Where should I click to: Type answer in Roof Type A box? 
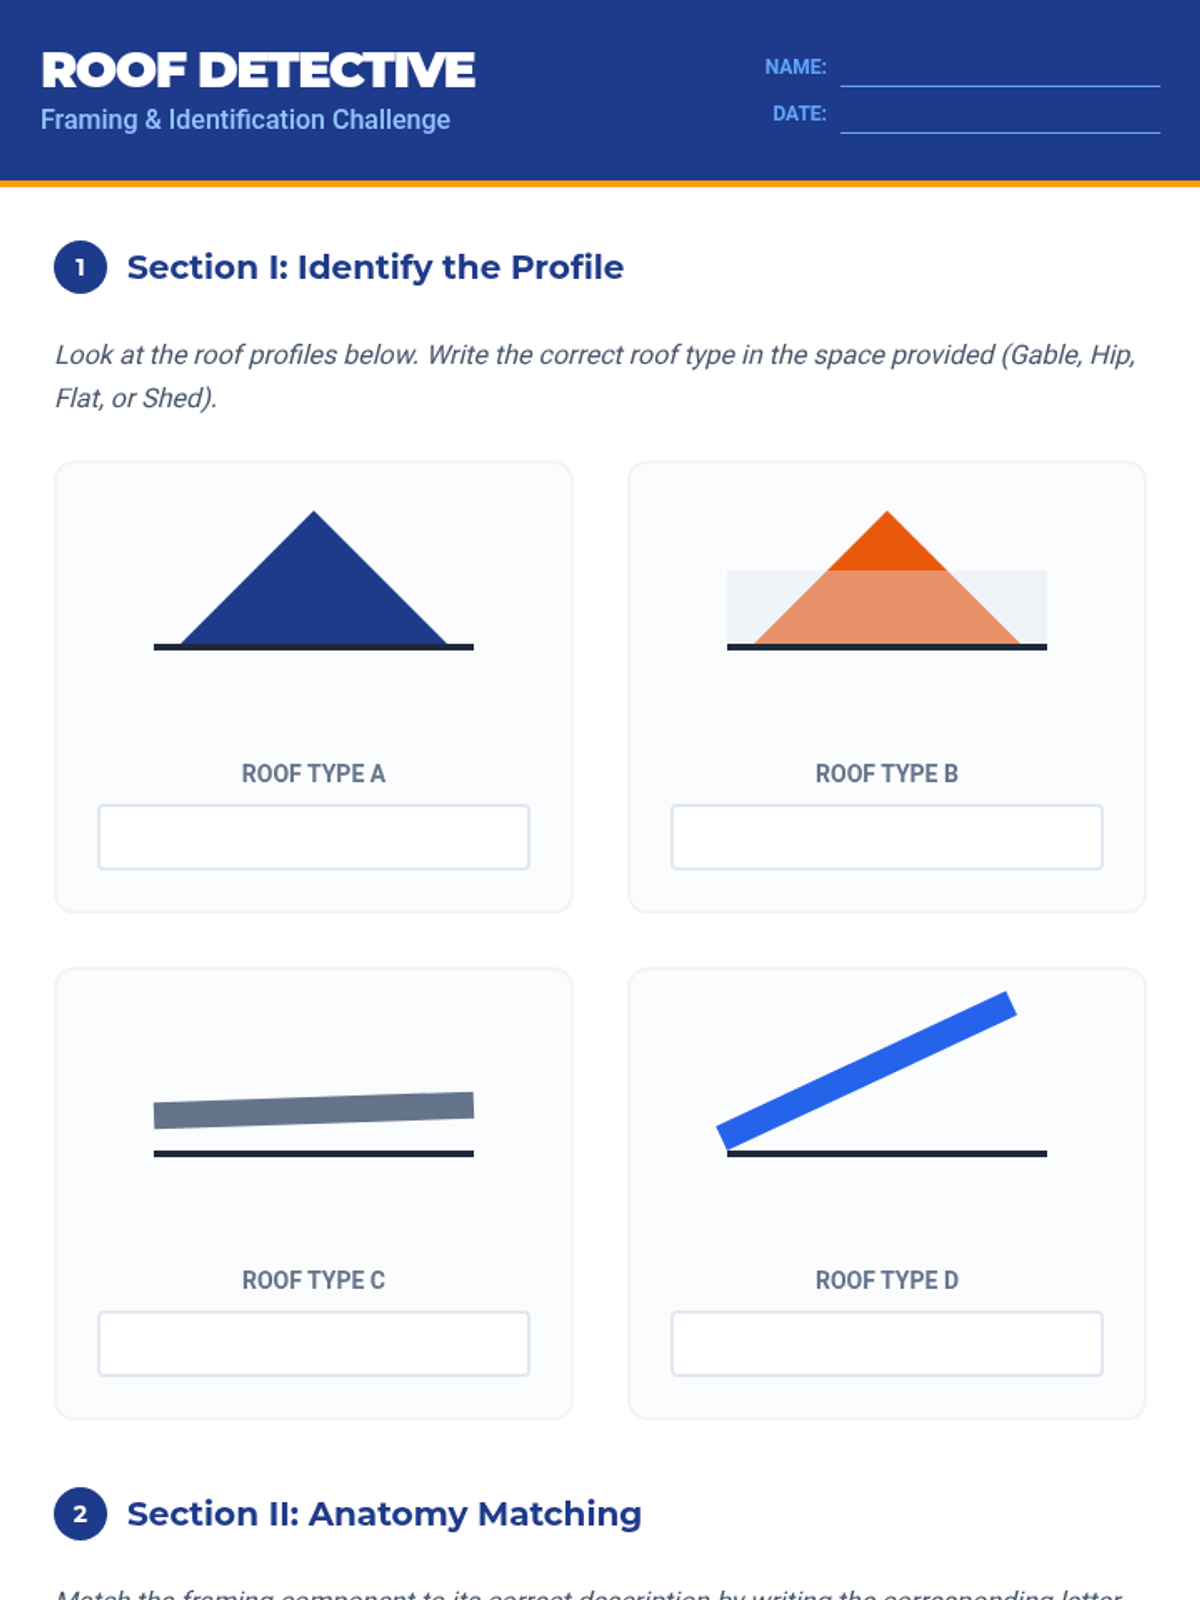313,837
